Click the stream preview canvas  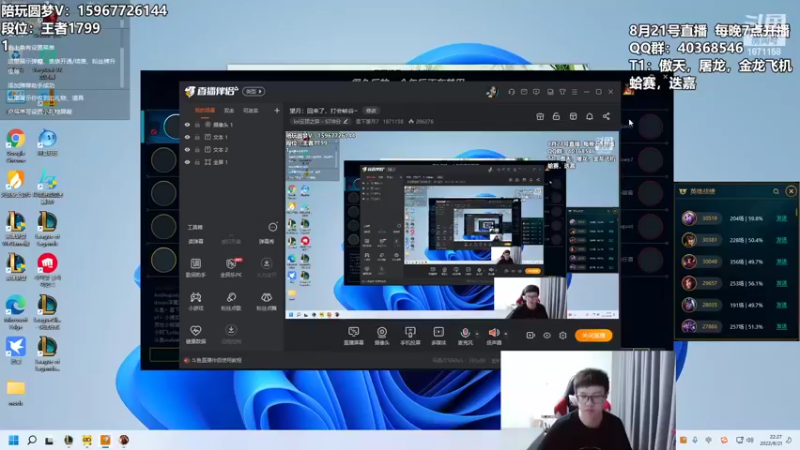(x=452, y=225)
